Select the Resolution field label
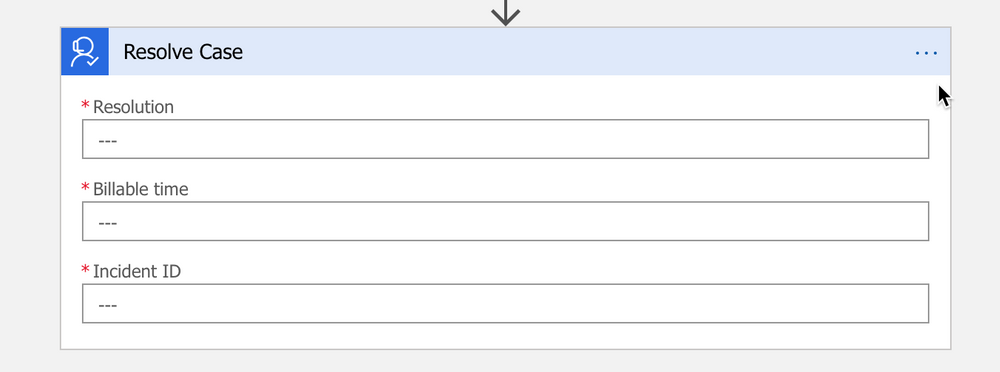Image resolution: width=1000 pixels, height=372 pixels. [x=133, y=107]
